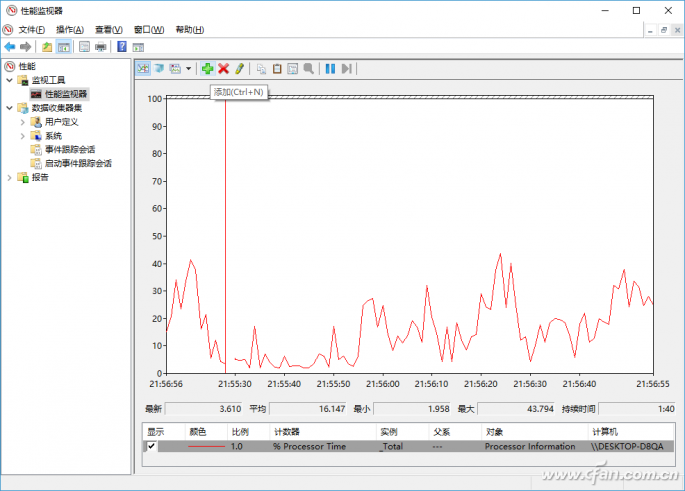Freeze the display with the pause icon
685x491 pixels.
pos(330,68)
